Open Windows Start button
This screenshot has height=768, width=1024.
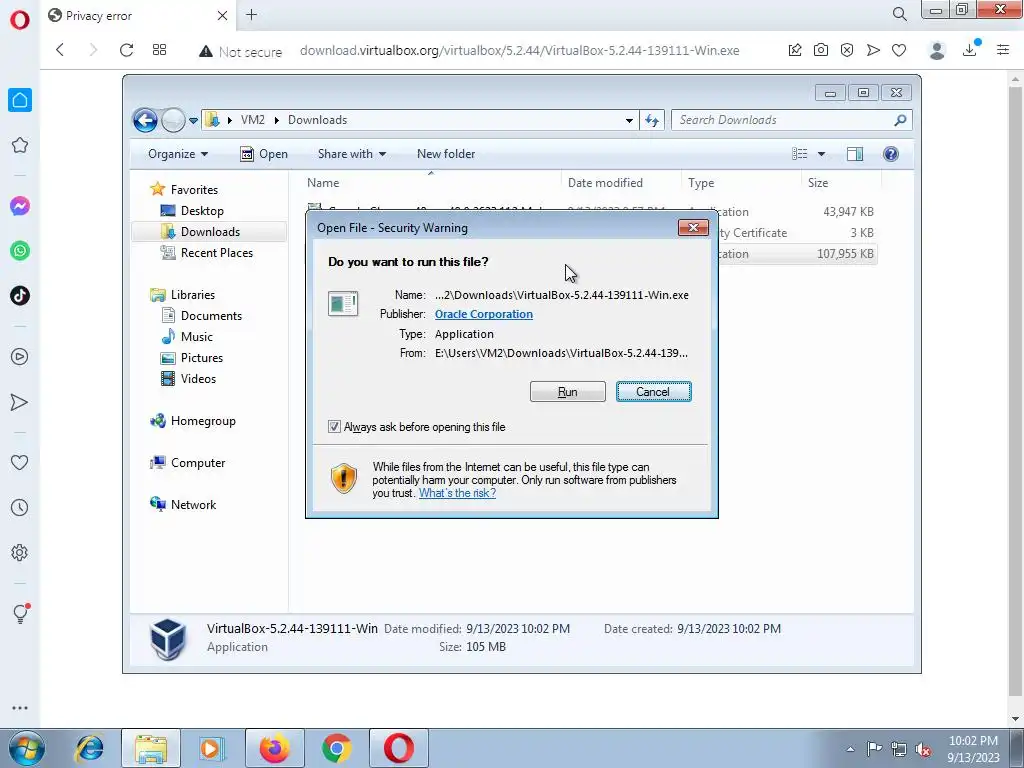pyautogui.click(x=27, y=748)
